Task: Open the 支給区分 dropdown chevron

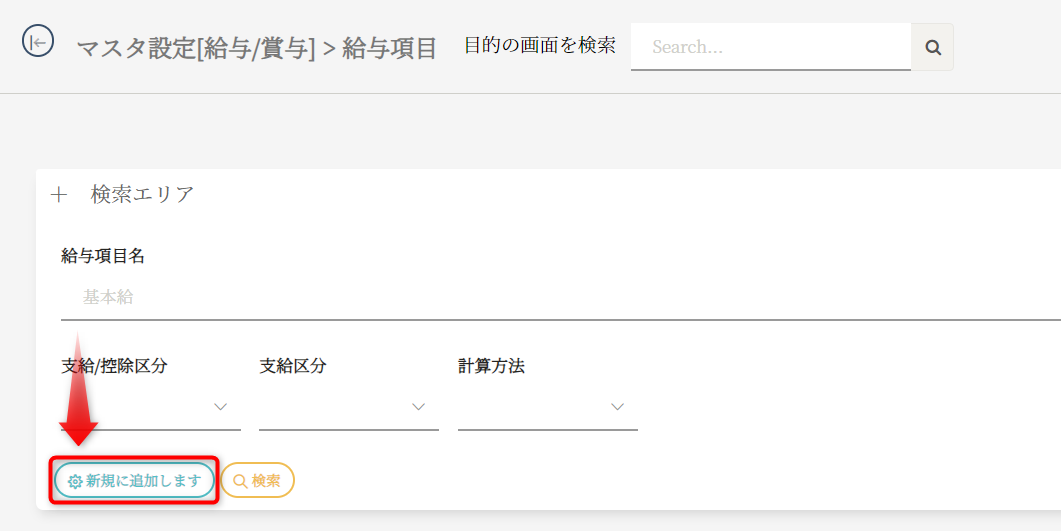Action: coord(419,407)
